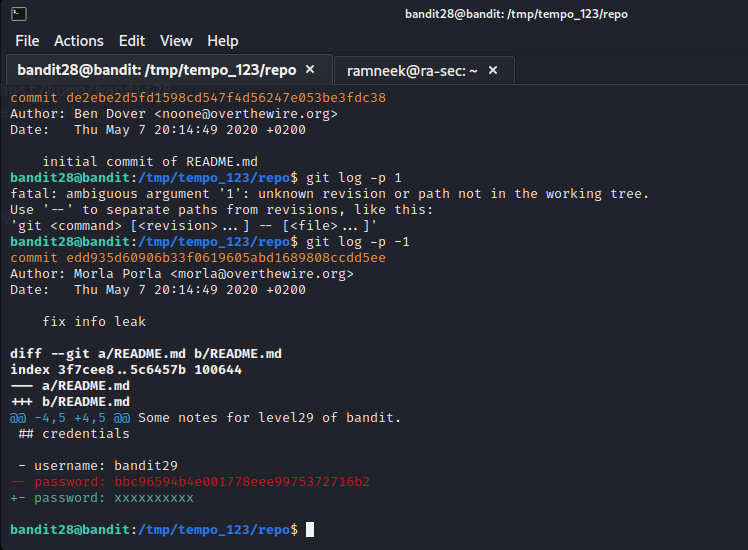Open the Help menu
Screen dimensions: 748x550
(223, 41)
